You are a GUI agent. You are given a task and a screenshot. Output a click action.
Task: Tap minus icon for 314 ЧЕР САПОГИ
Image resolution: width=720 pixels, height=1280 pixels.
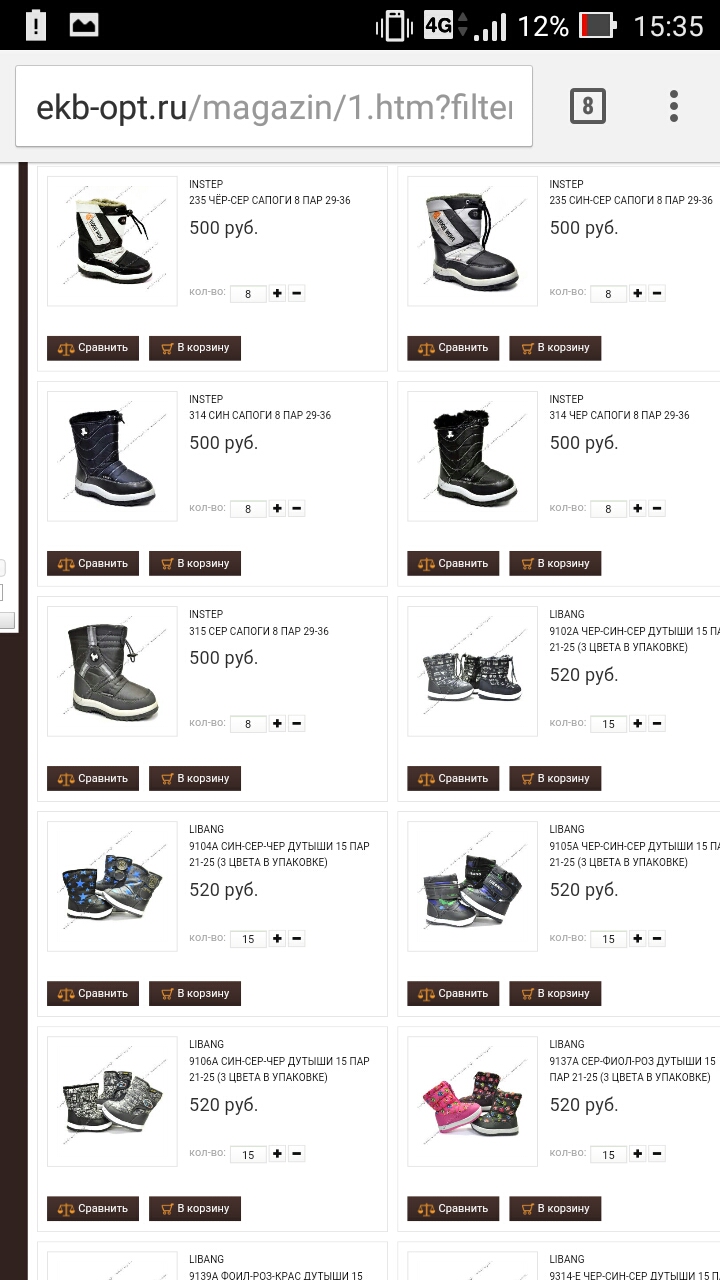coord(657,508)
